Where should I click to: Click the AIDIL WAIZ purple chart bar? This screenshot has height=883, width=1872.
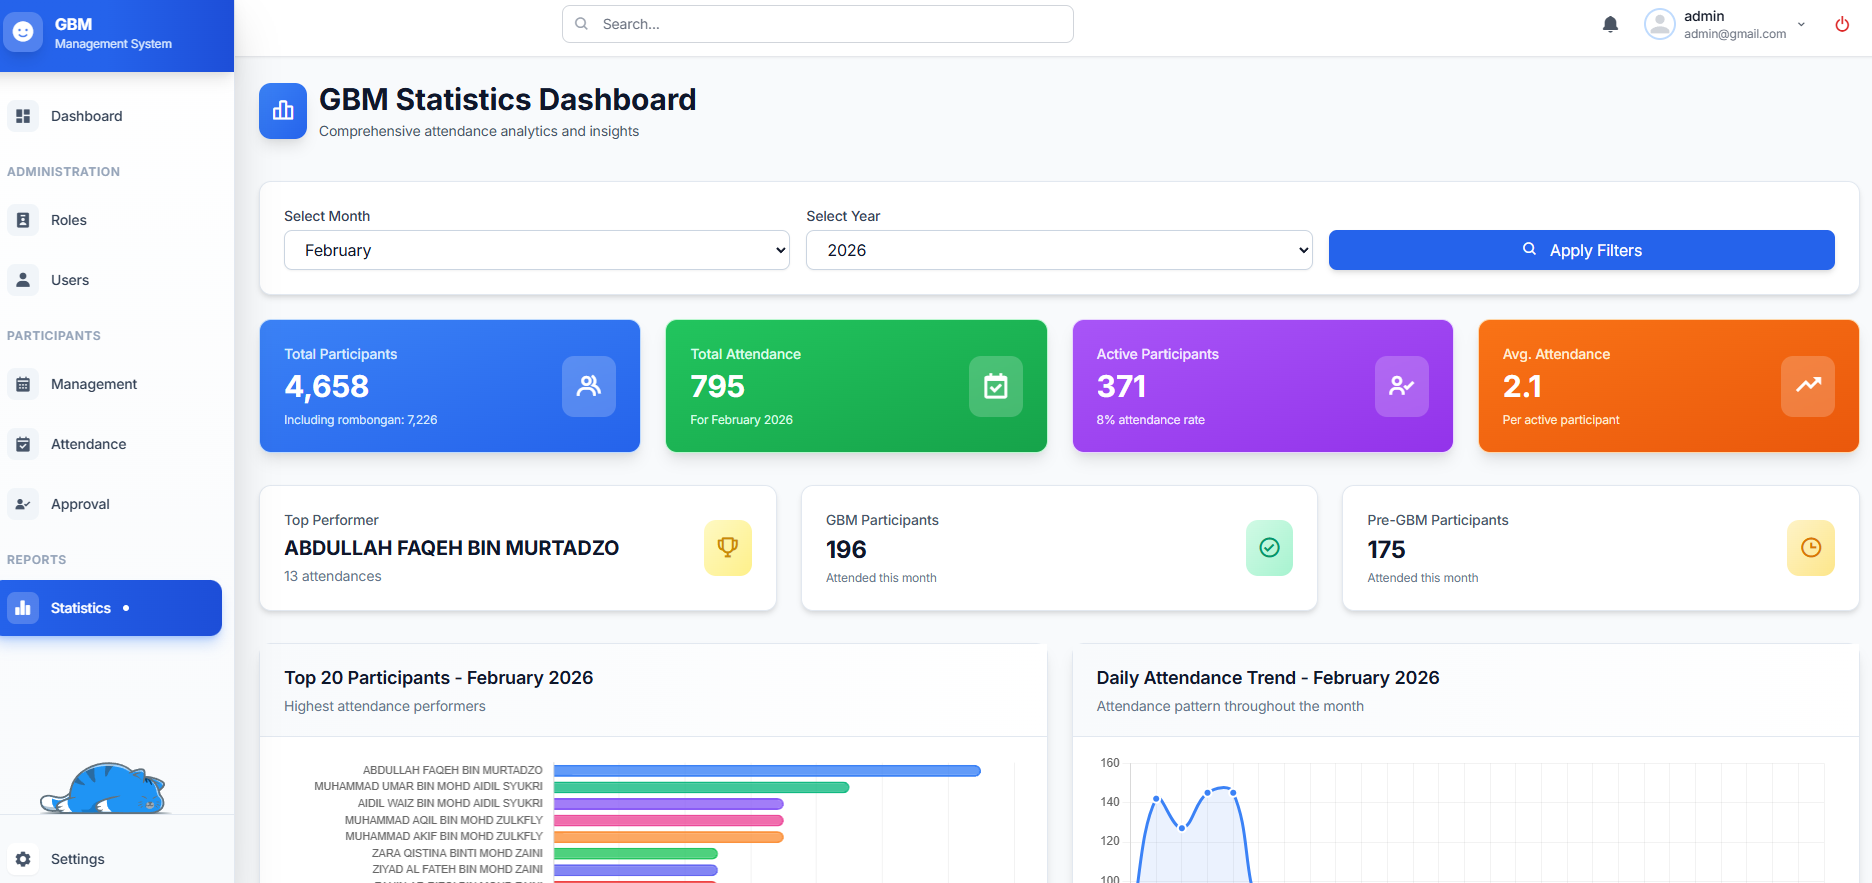click(668, 804)
